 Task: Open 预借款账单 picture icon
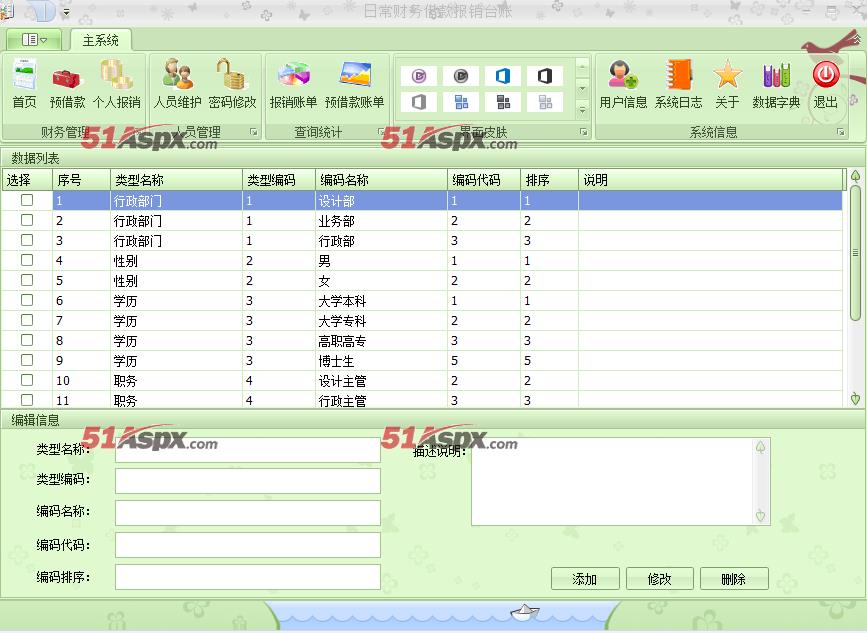(x=355, y=74)
